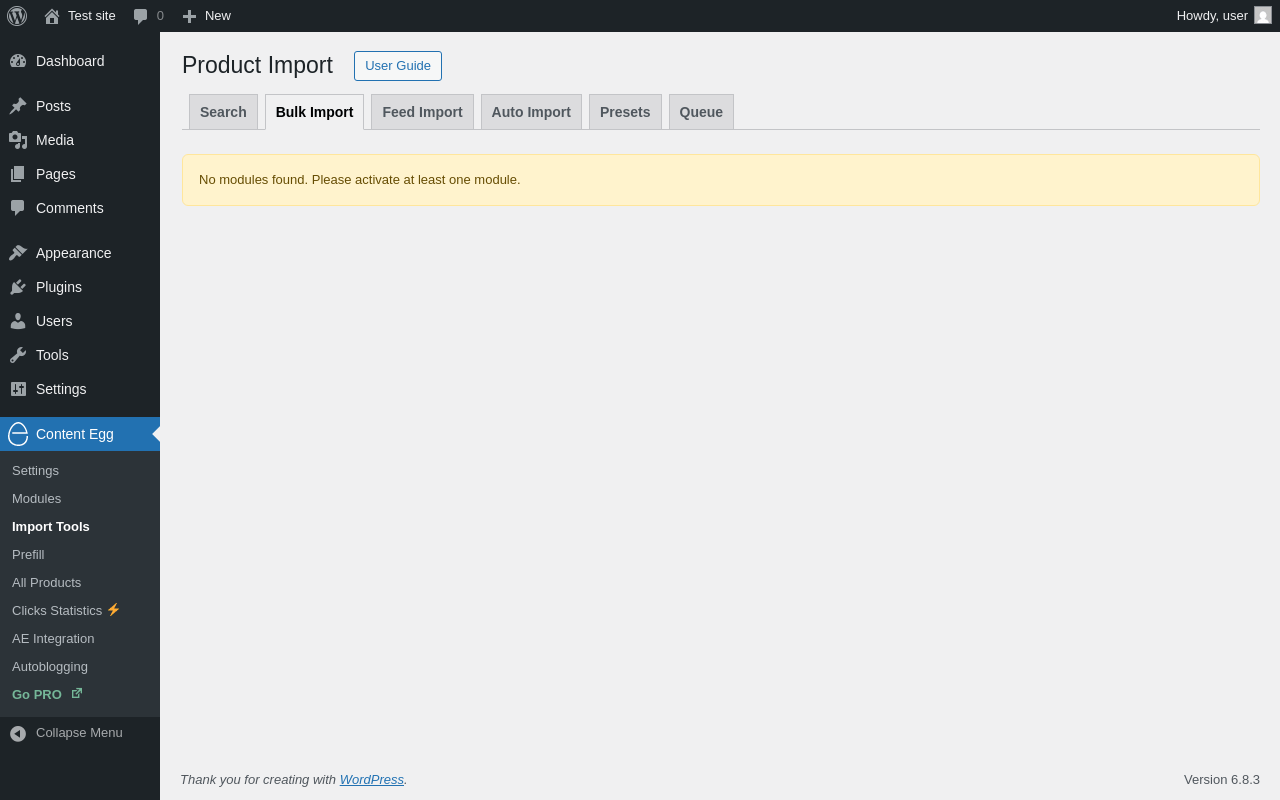Open the Howdy user account menu
This screenshot has height=800, width=1280.
point(1223,16)
